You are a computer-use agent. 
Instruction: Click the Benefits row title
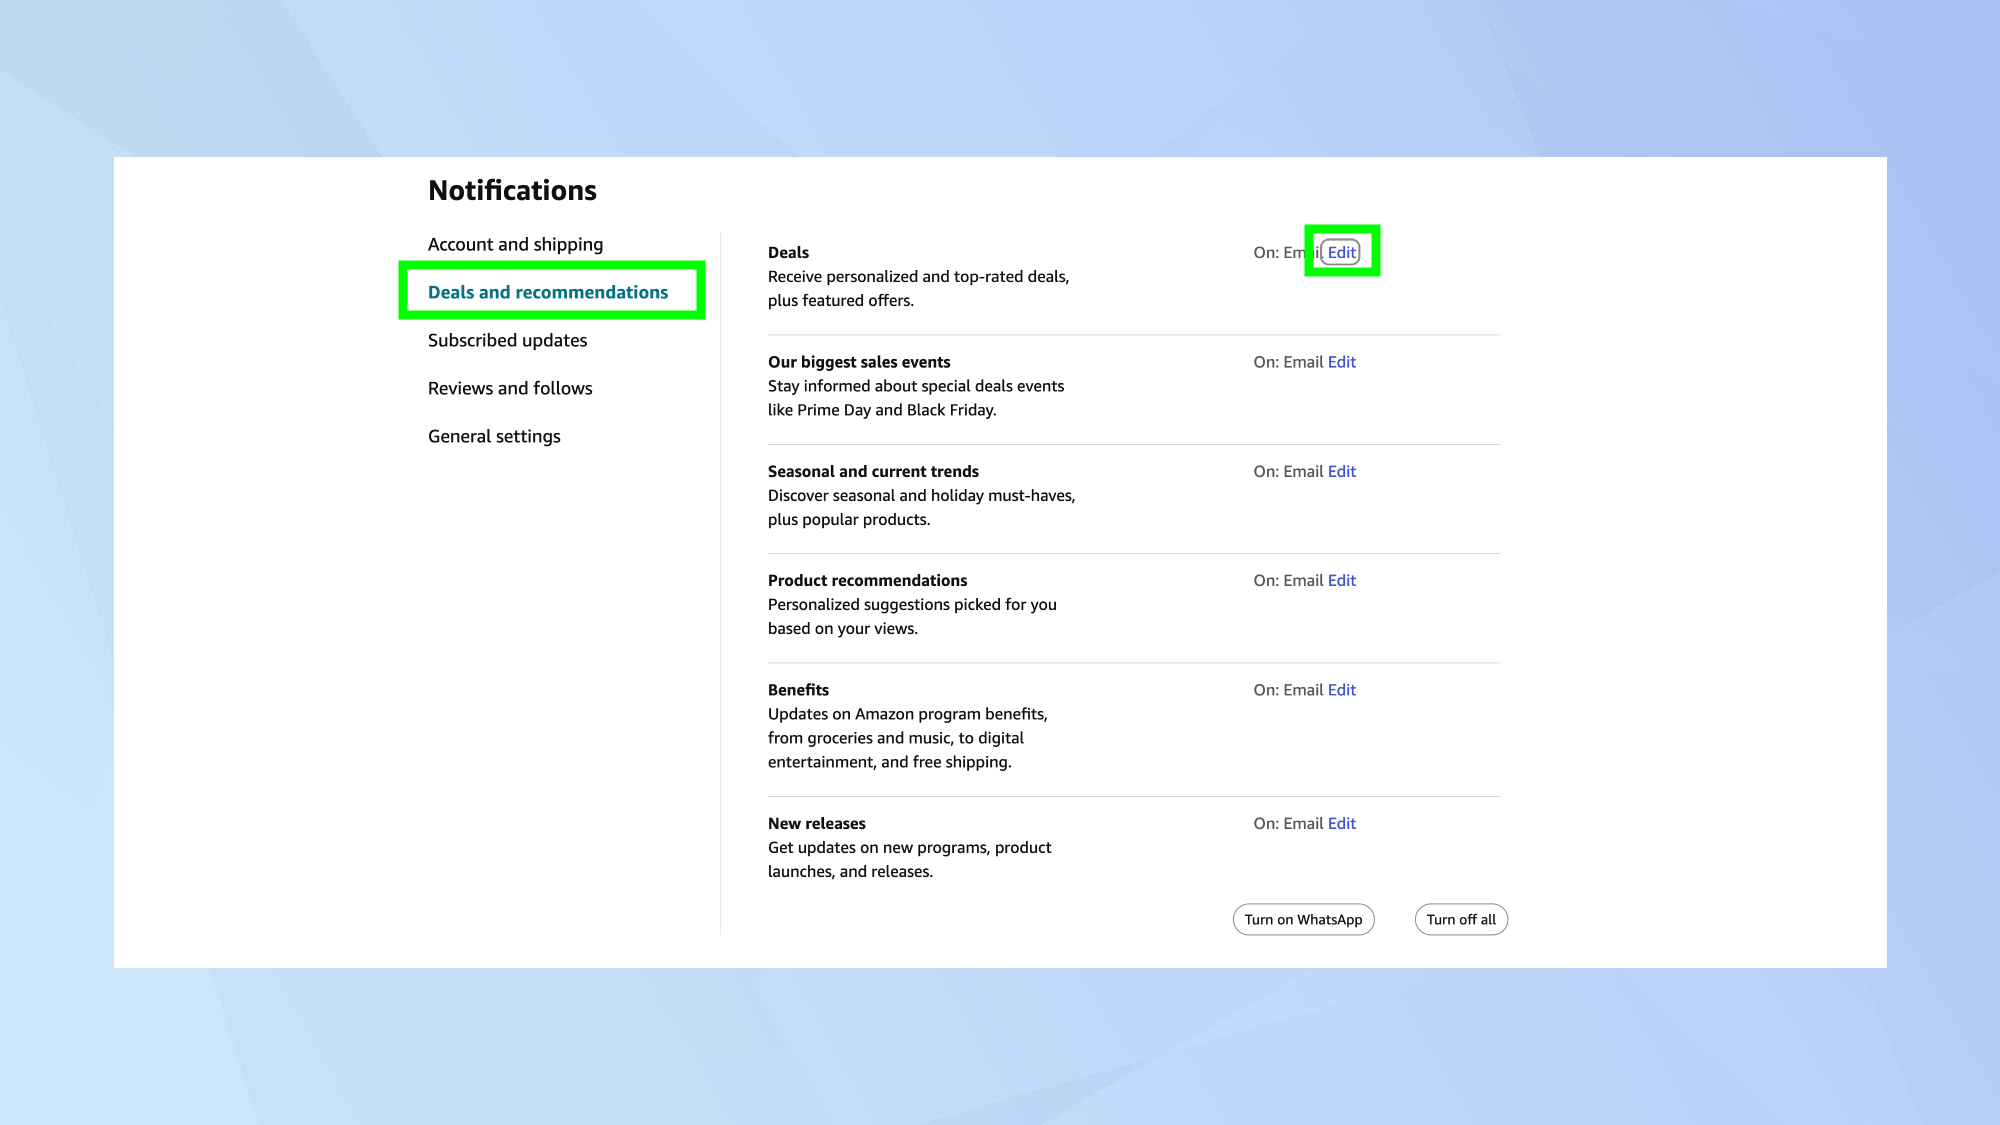(798, 690)
